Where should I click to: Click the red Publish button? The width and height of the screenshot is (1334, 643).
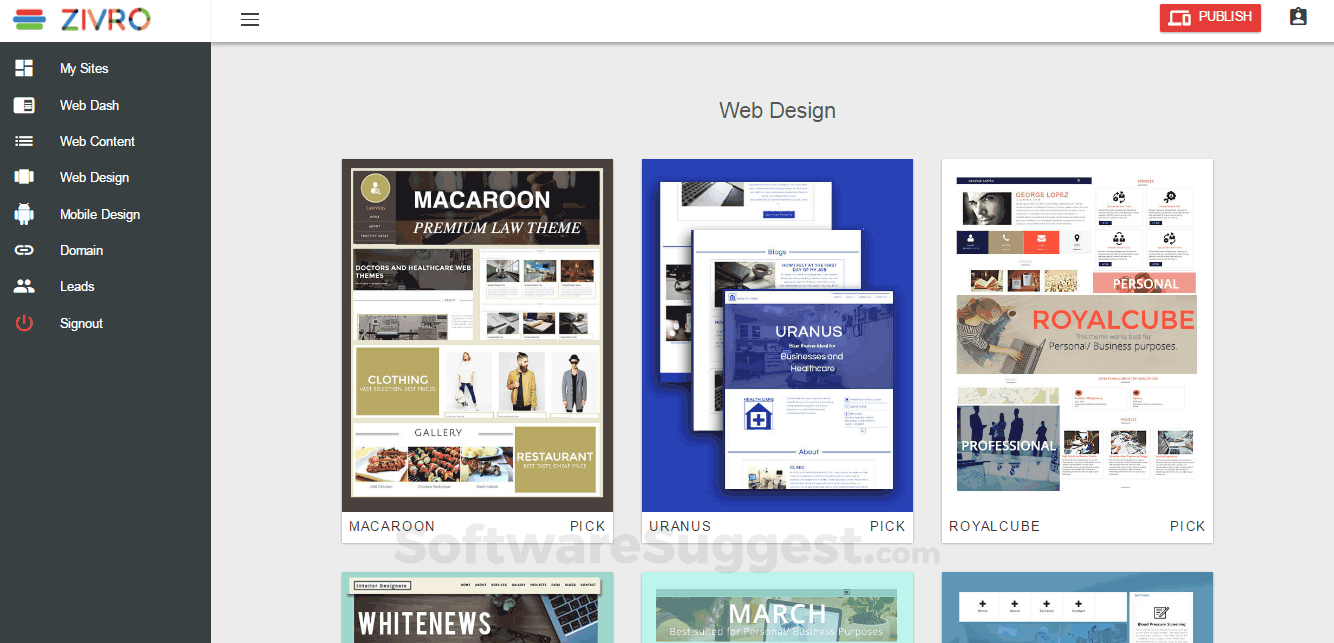[1210, 17]
